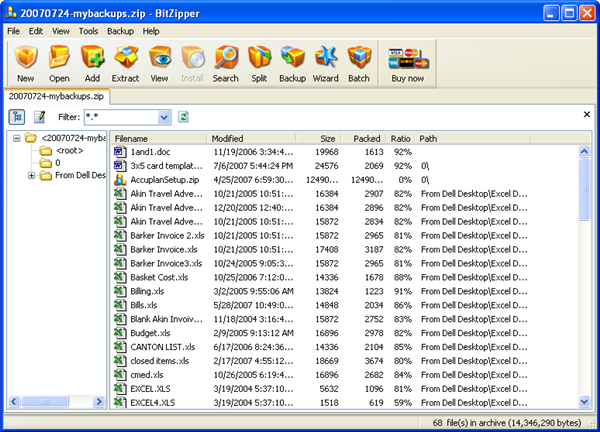Close the archive pane with the X

tap(587, 114)
